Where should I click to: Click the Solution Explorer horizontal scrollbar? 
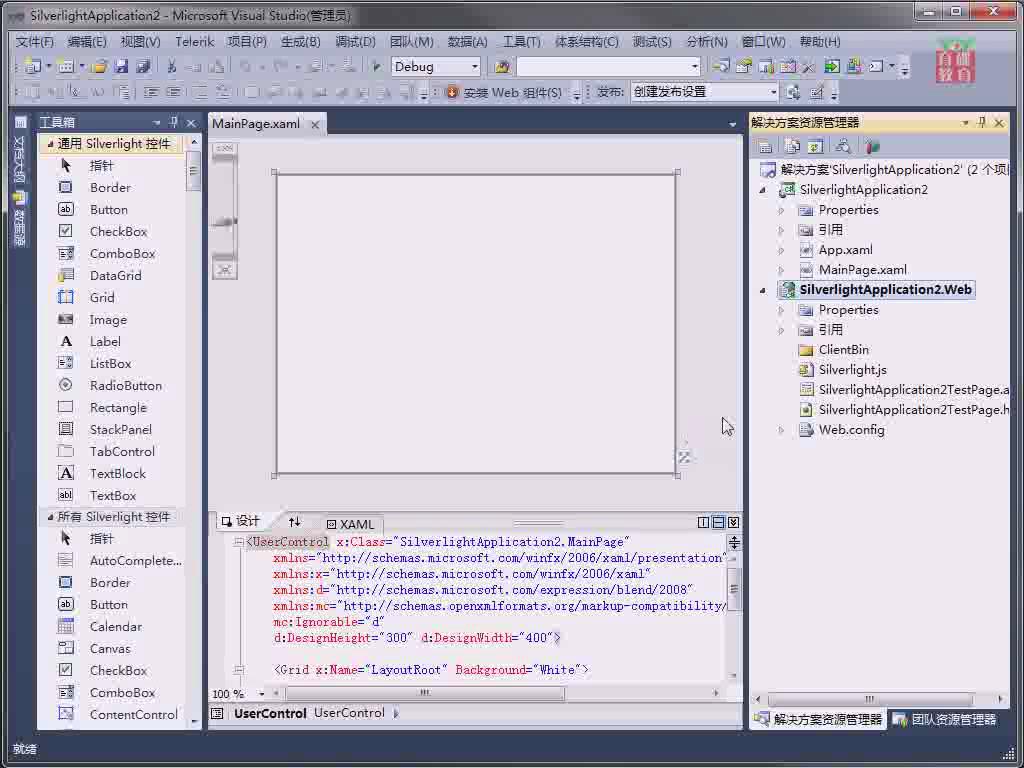point(871,699)
